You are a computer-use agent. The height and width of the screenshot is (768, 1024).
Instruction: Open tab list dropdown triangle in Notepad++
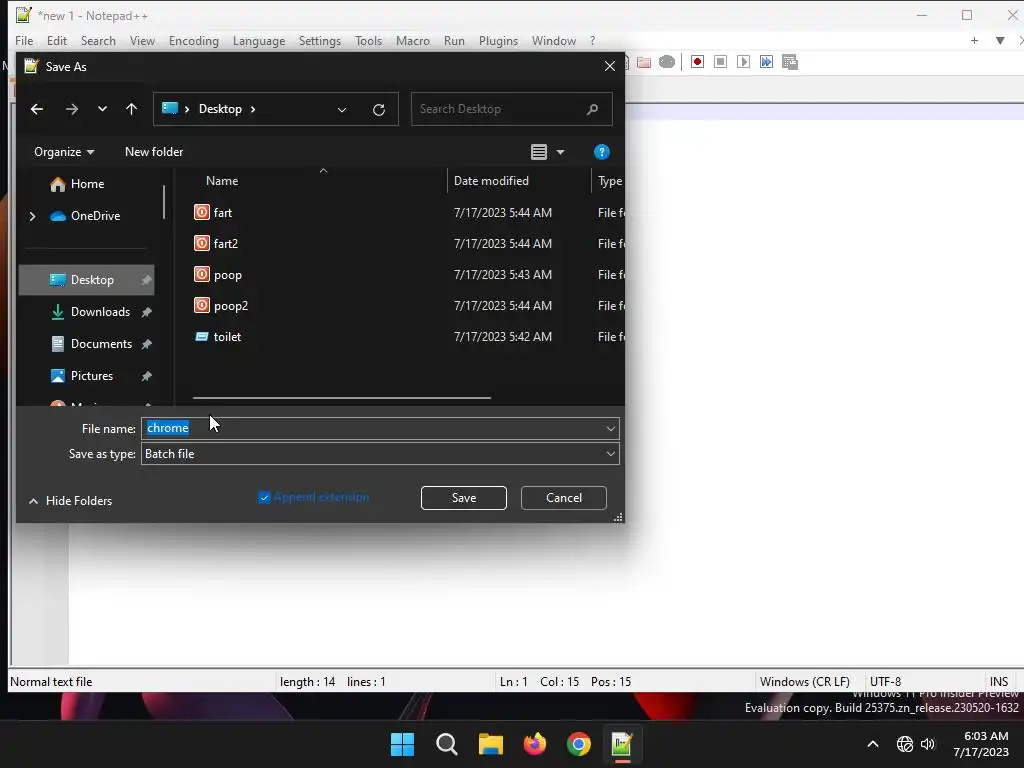click(x=1000, y=40)
